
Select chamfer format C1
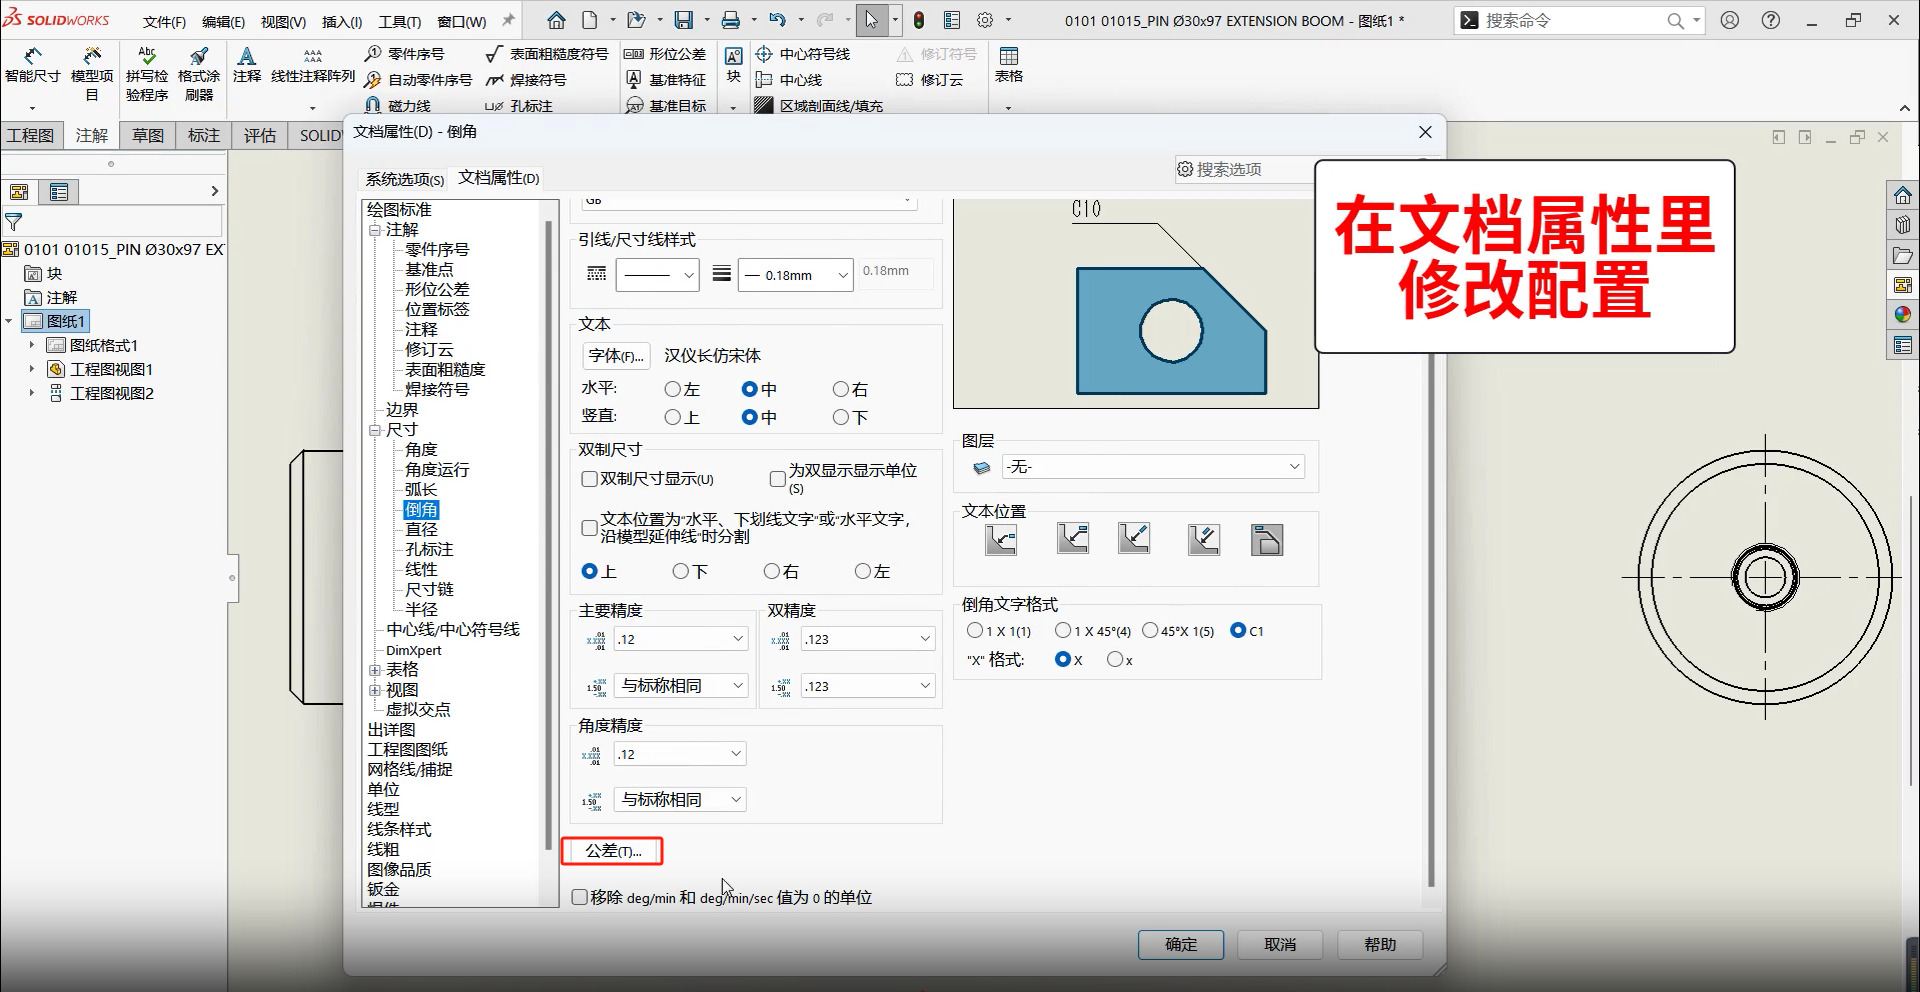pyautogui.click(x=1238, y=630)
